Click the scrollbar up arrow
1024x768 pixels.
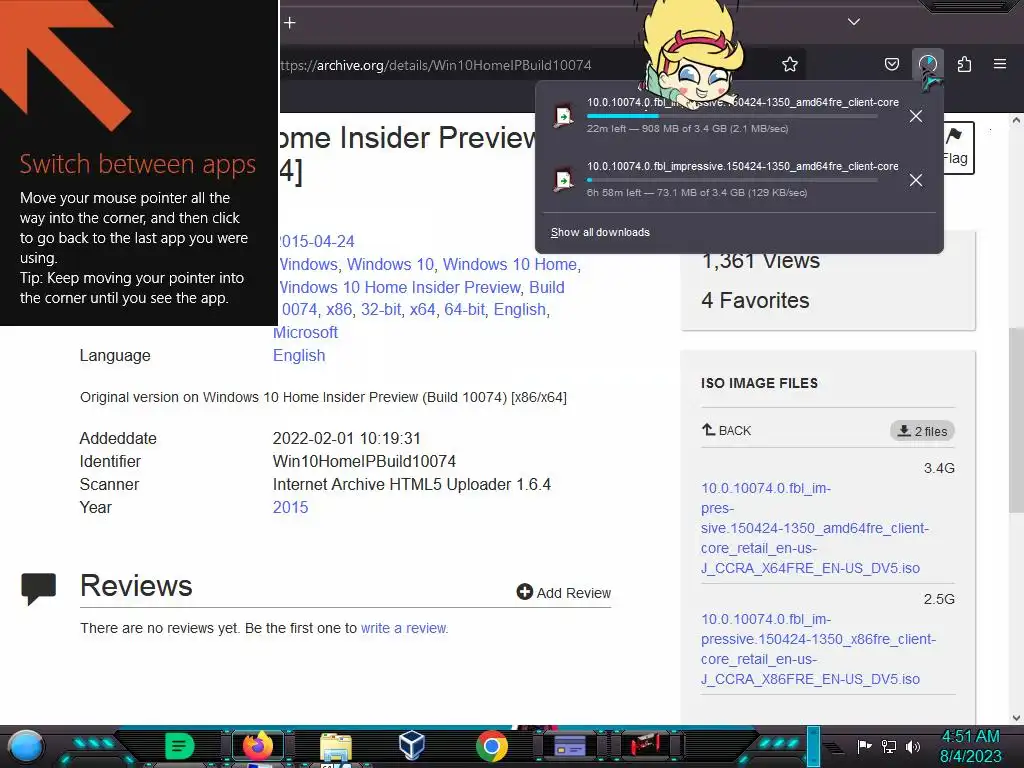[x=1016, y=121]
